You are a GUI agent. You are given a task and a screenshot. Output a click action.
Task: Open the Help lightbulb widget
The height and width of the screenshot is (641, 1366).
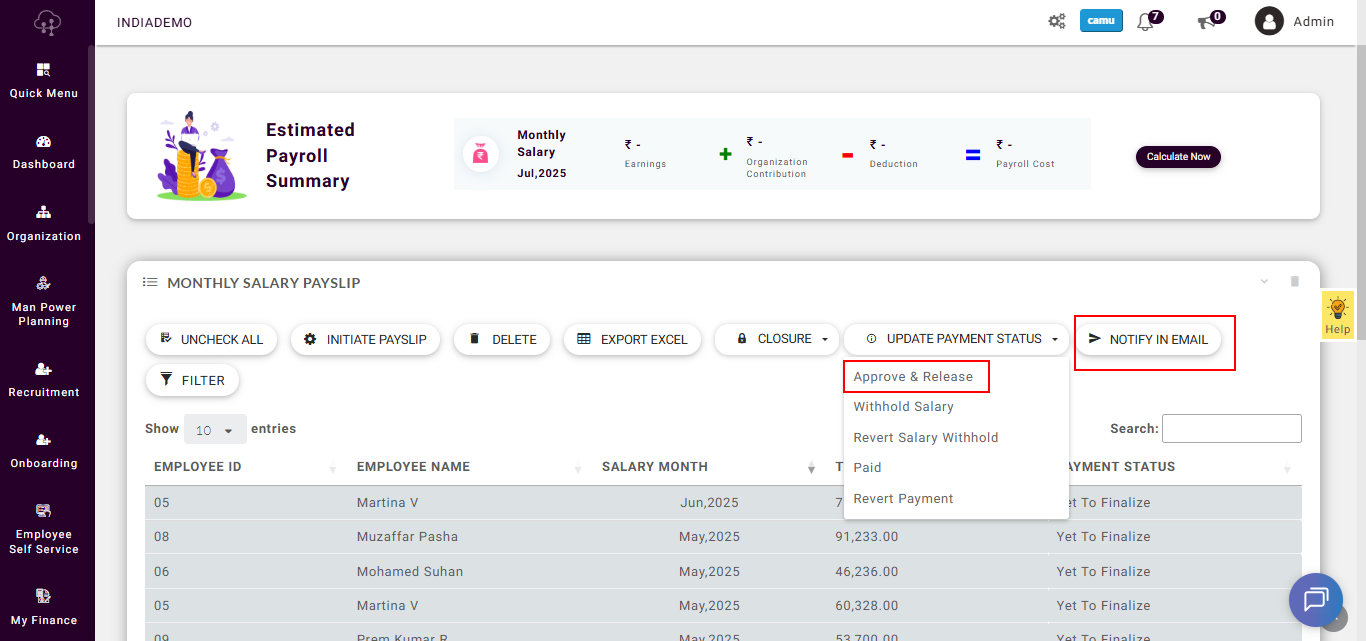pyautogui.click(x=1337, y=315)
